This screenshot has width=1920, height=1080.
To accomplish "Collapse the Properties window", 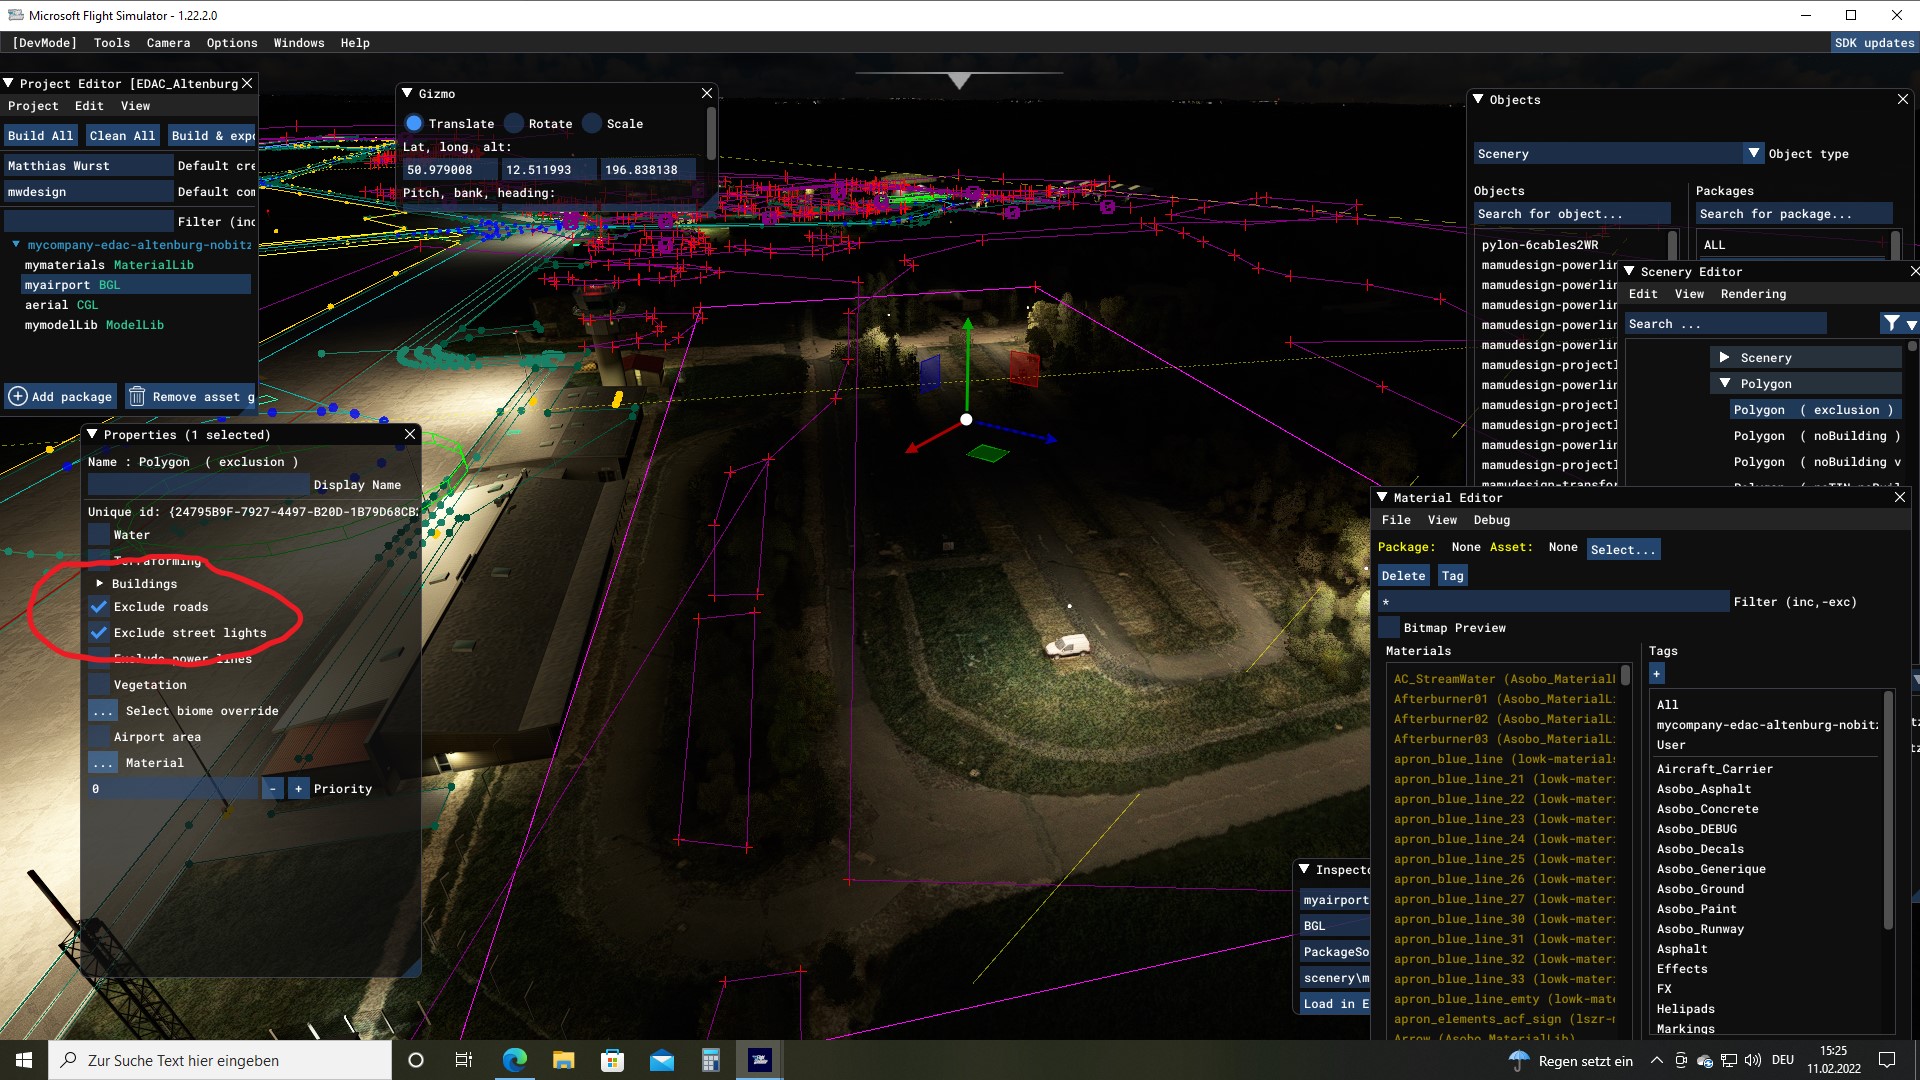I will [x=92, y=434].
